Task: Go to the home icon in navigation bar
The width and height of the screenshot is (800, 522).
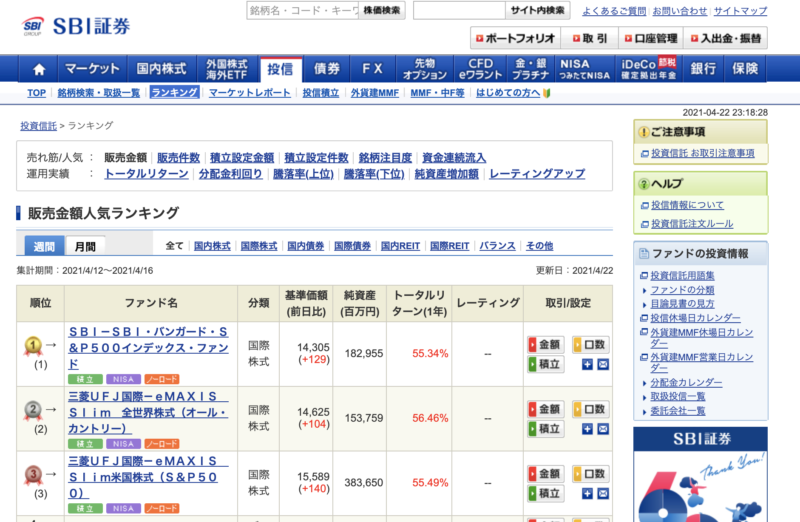Action: 39,69
